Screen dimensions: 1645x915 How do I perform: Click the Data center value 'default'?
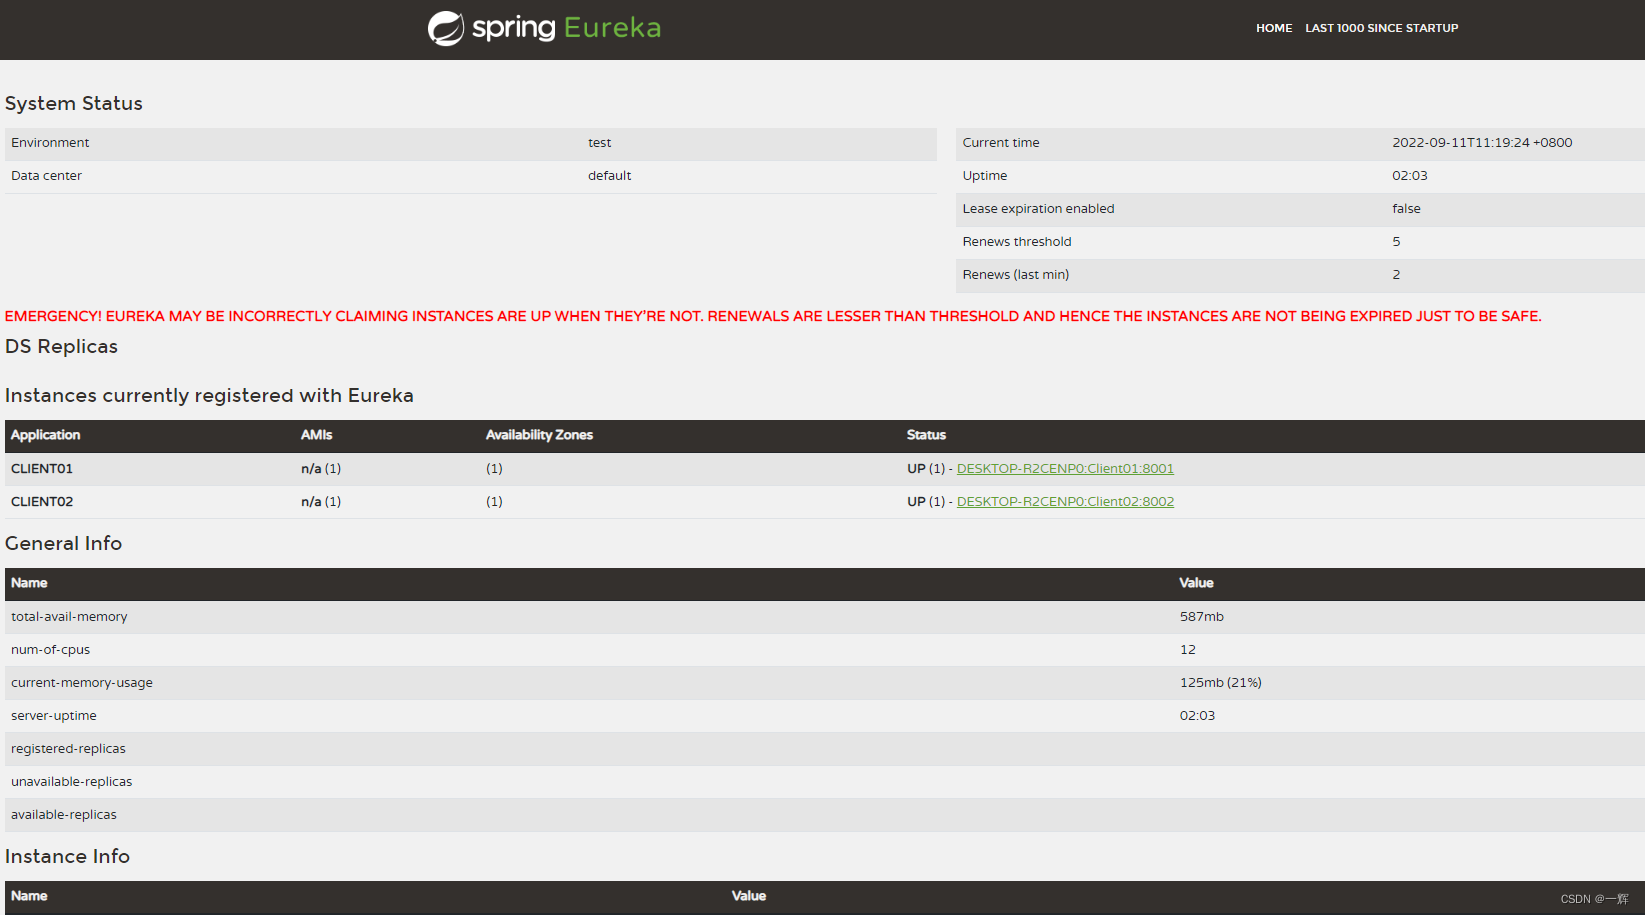click(x=609, y=176)
